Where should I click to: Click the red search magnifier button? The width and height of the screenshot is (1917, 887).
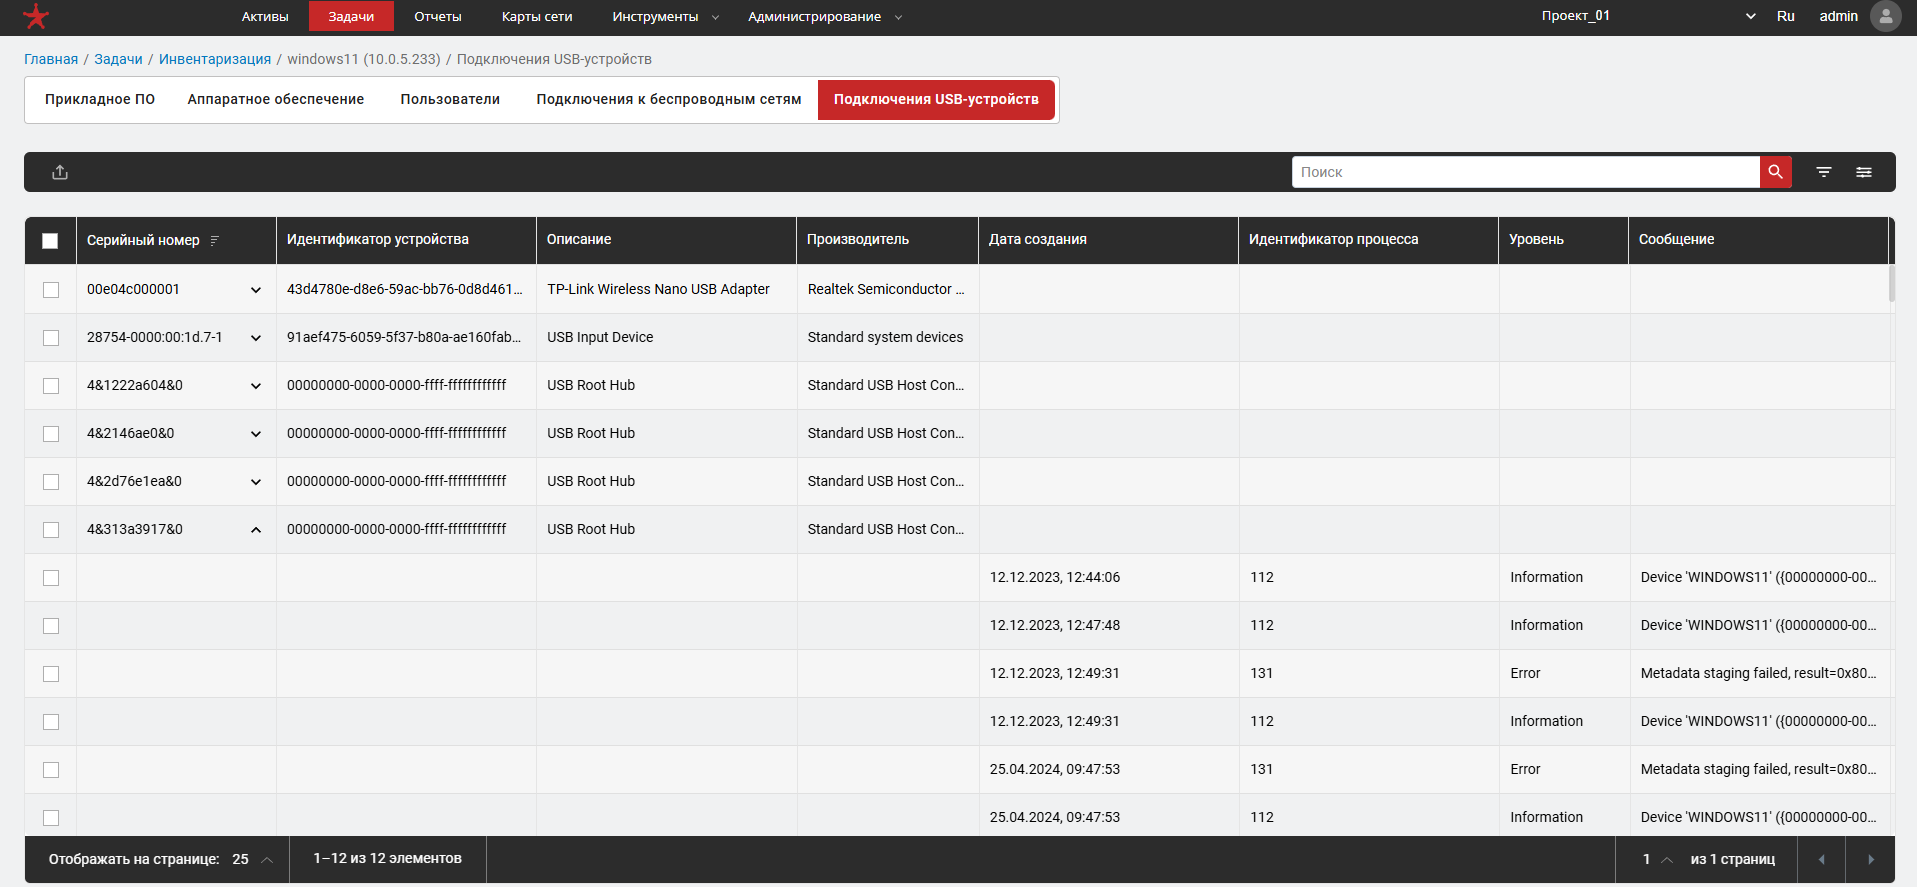coord(1775,172)
